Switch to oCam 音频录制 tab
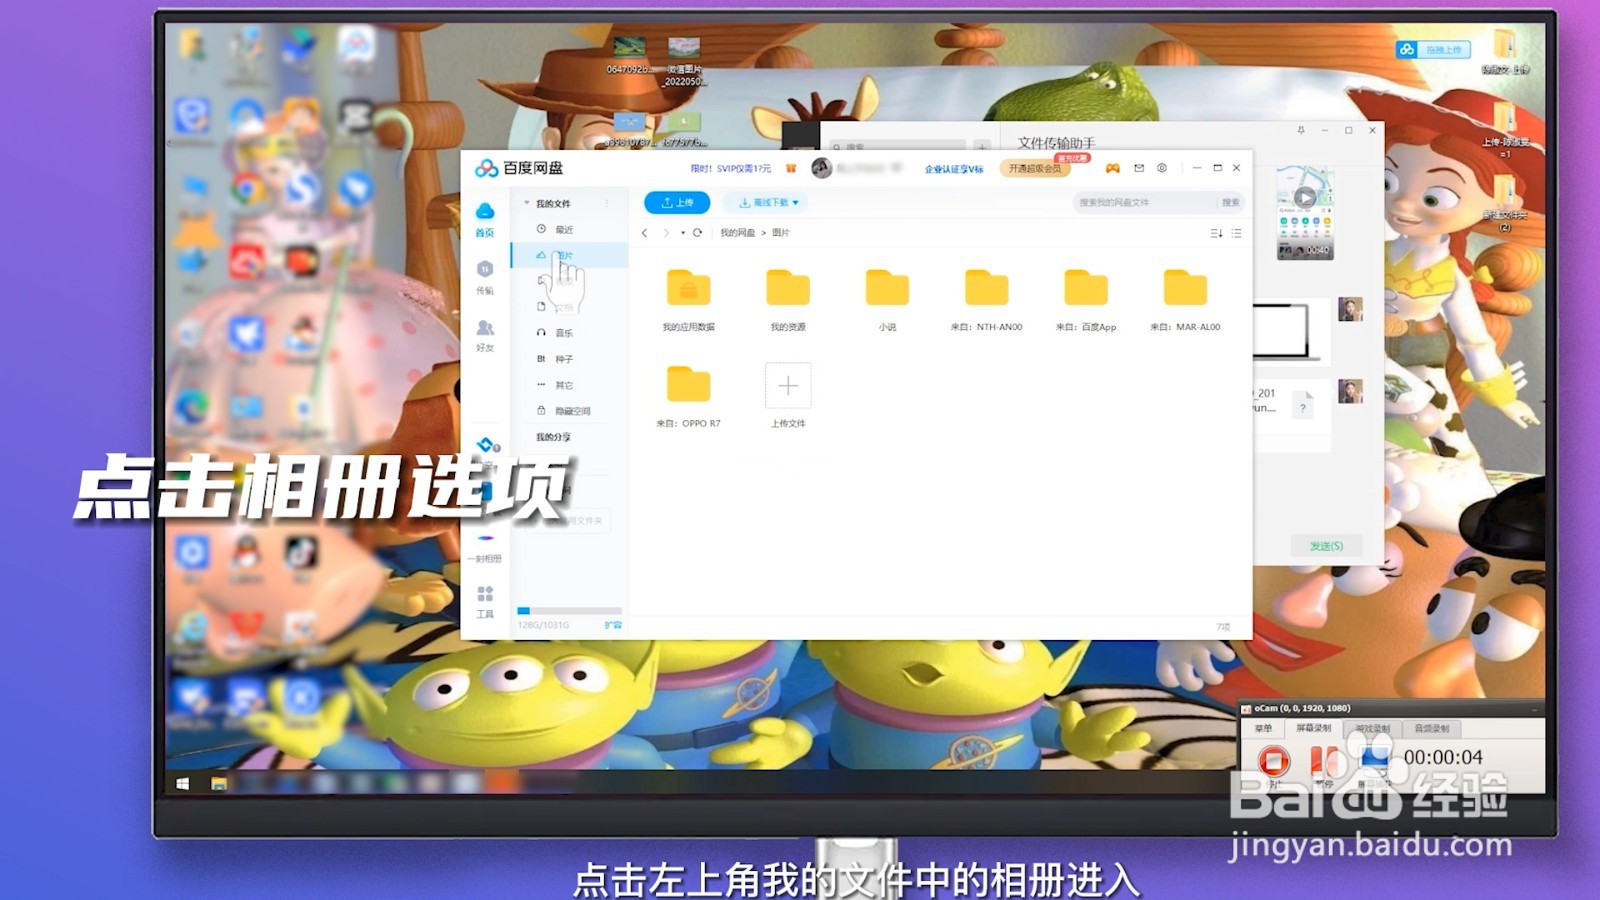The image size is (1600, 900). pos(1432,728)
